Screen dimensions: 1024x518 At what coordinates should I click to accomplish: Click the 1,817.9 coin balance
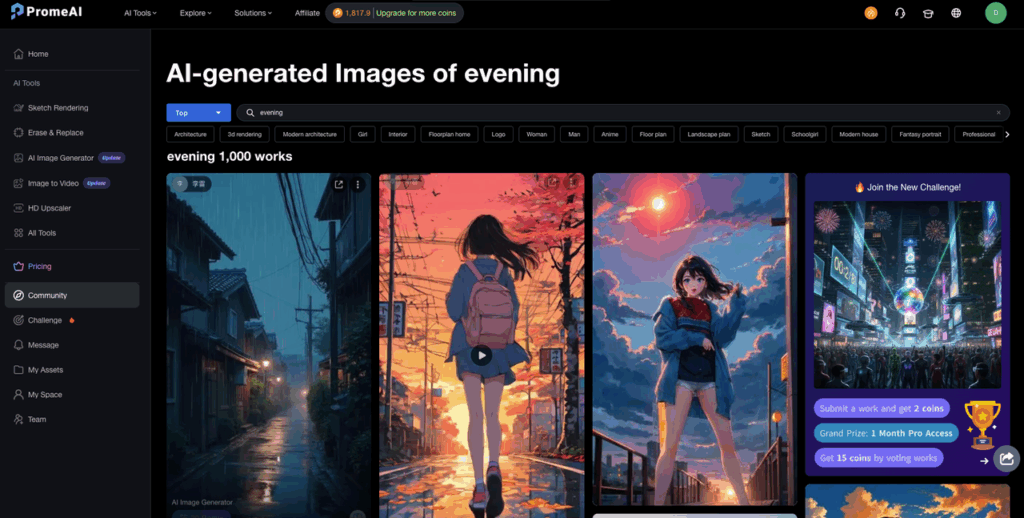(351, 13)
